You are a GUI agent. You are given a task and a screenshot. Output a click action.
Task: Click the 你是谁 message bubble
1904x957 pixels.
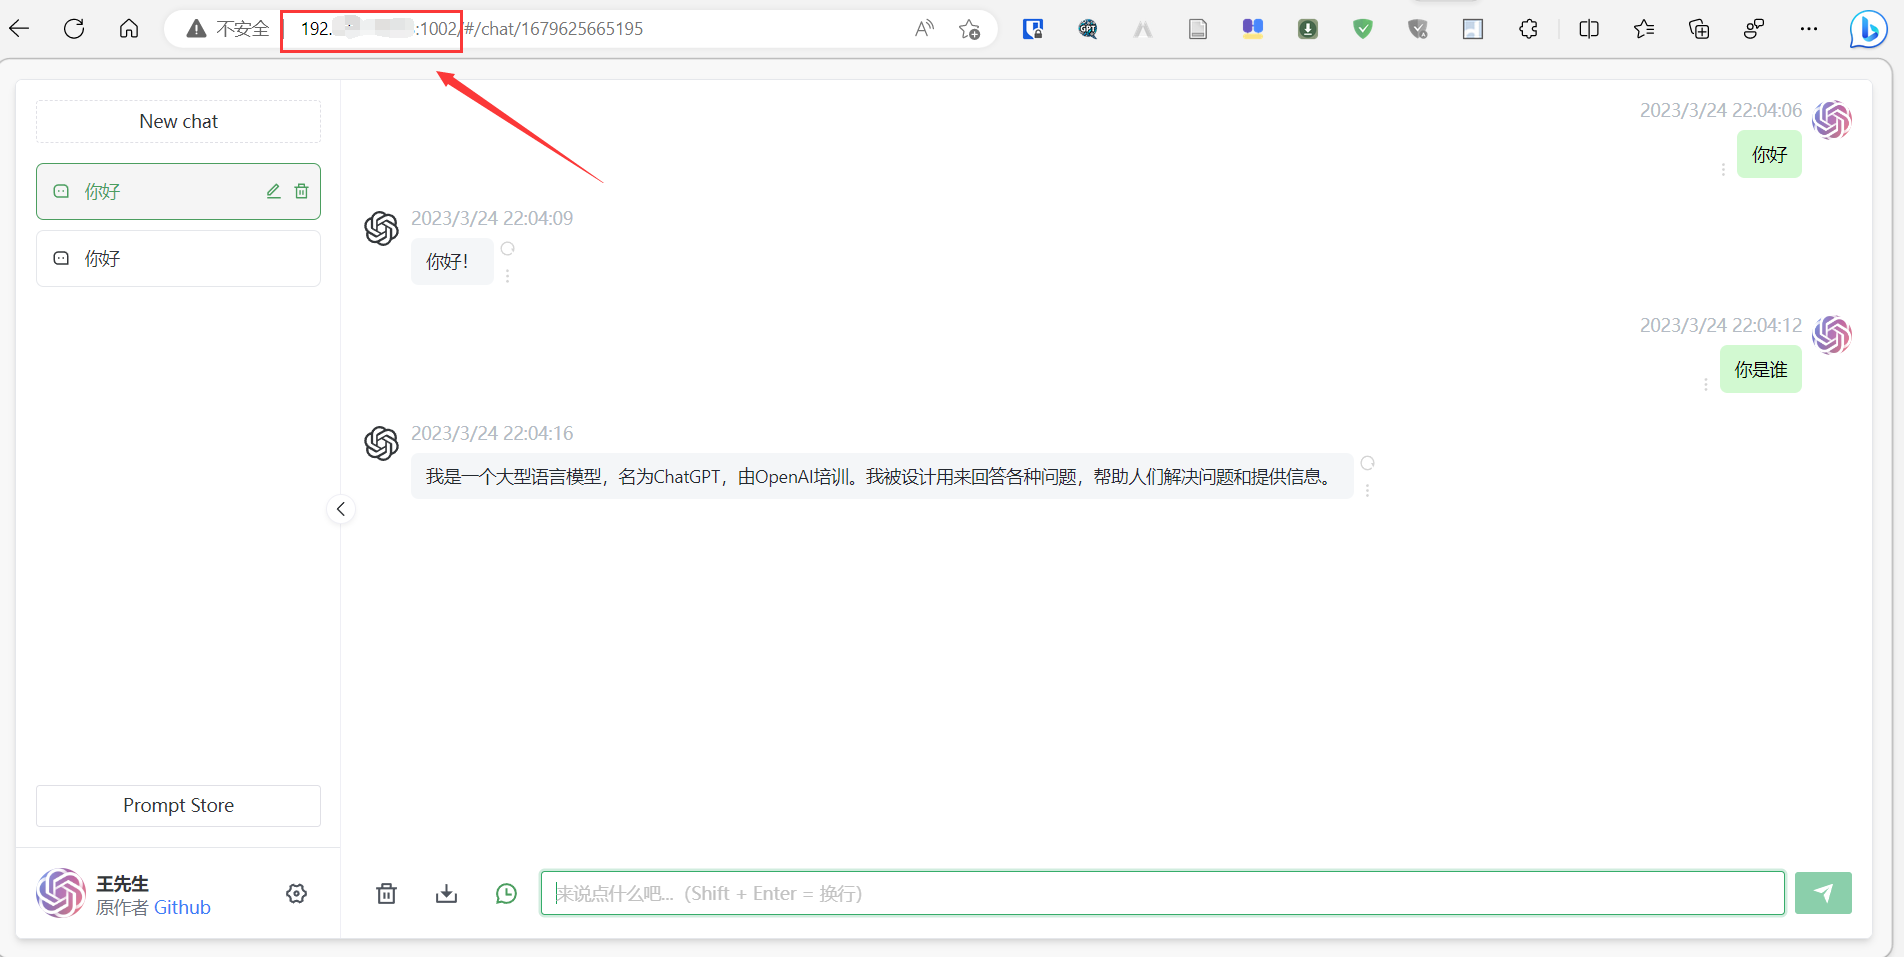pyautogui.click(x=1760, y=369)
